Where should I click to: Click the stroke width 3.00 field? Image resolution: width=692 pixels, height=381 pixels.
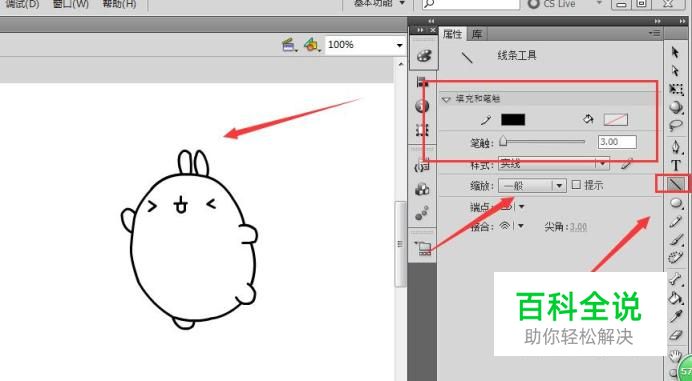(617, 142)
